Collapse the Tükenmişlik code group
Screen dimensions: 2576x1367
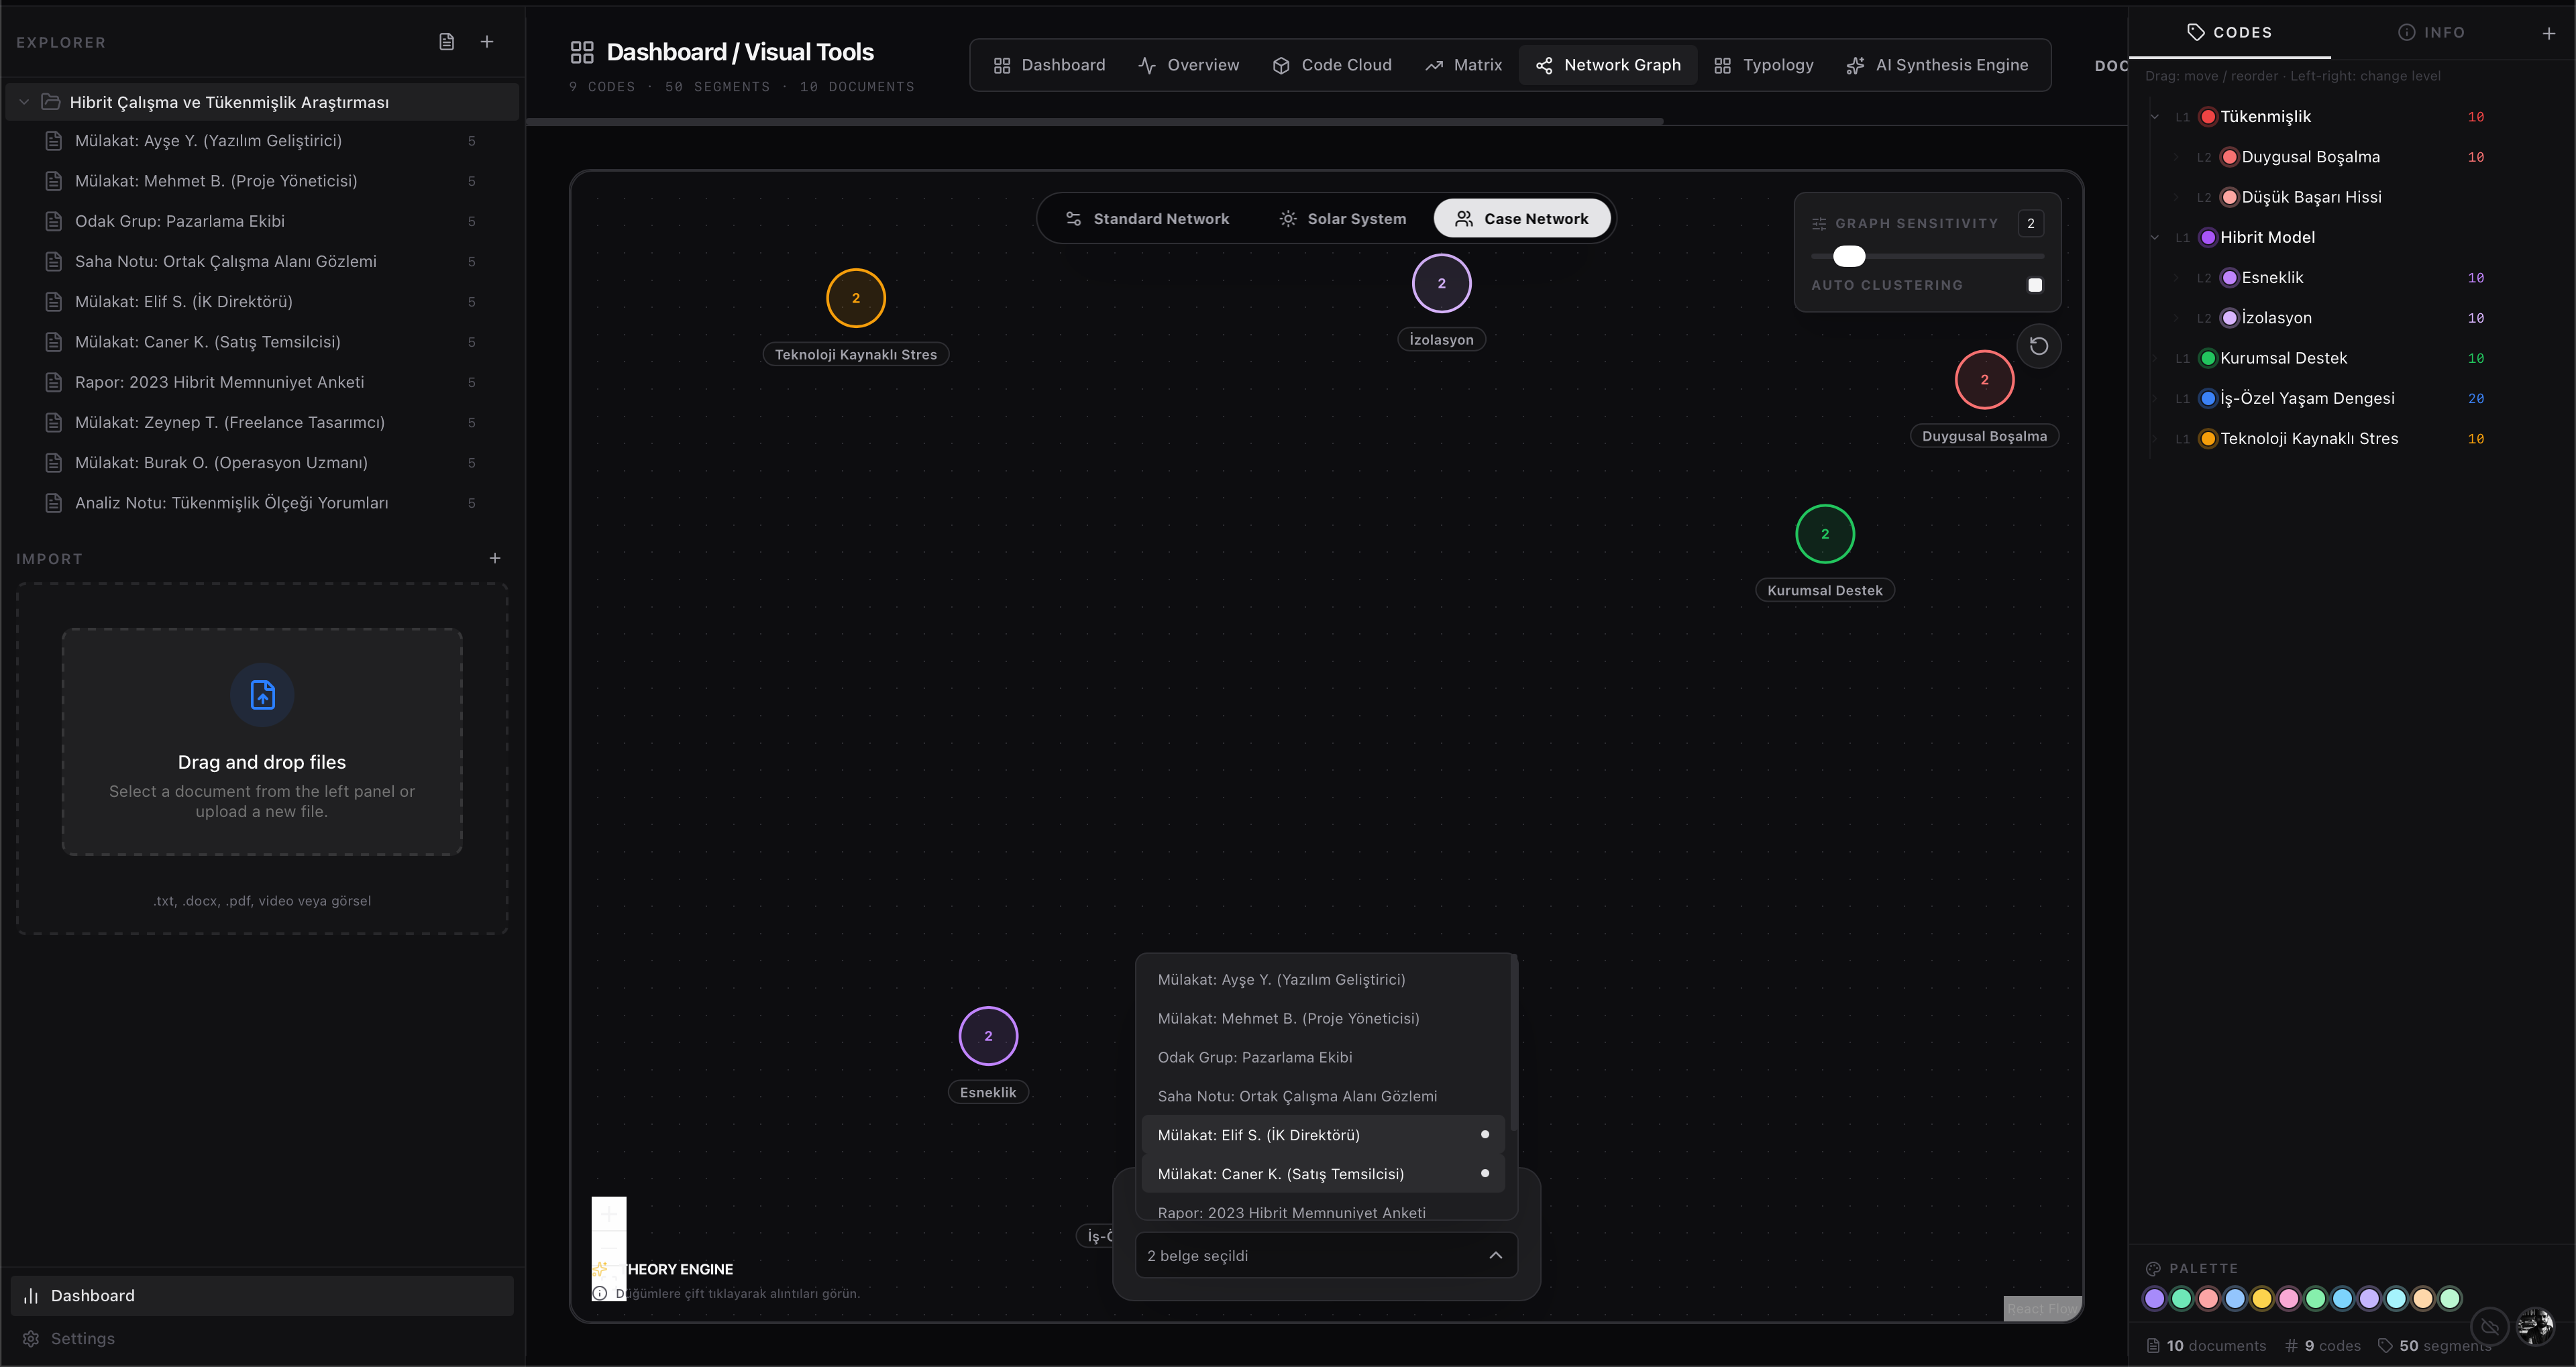[2154, 117]
